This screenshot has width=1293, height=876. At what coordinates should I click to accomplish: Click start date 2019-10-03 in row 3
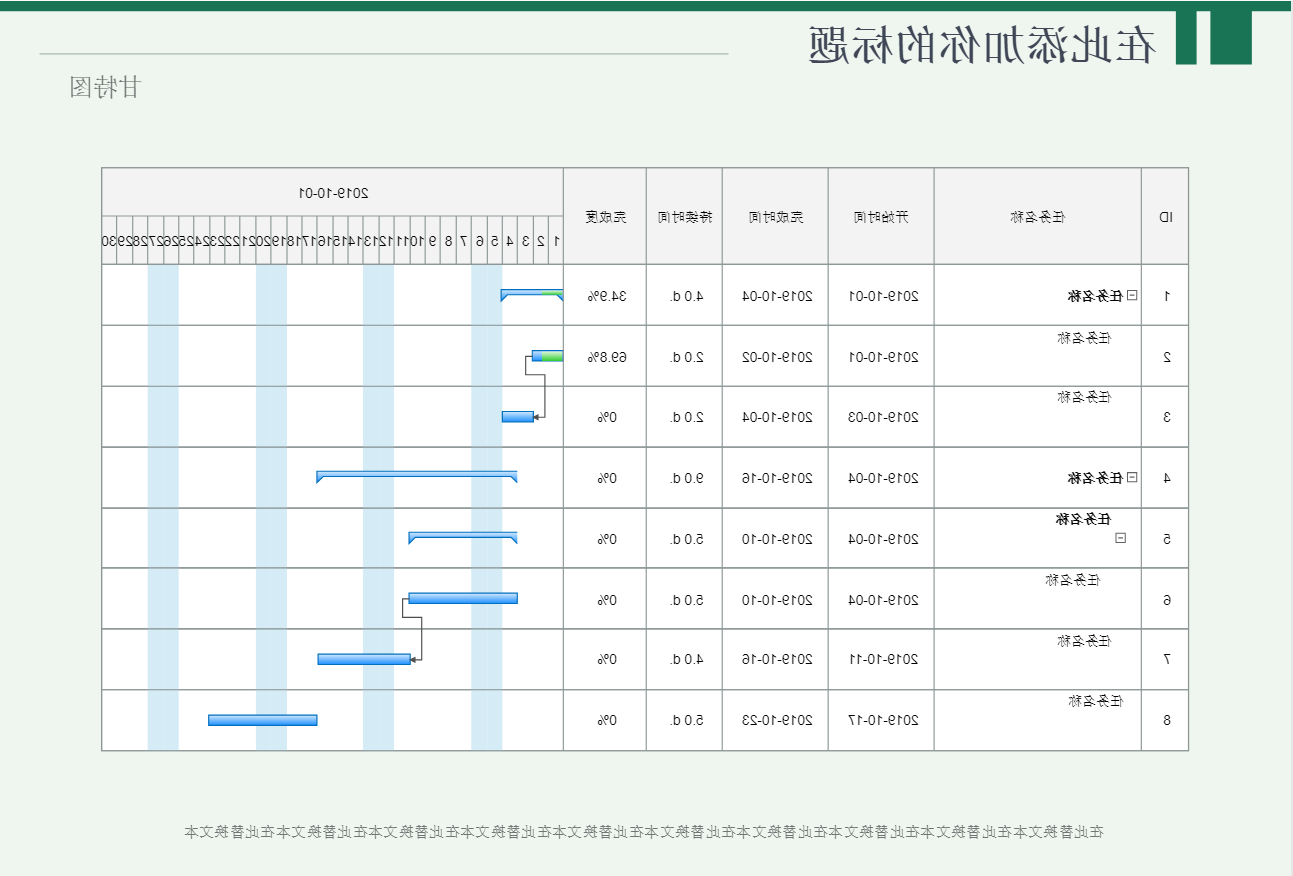coord(881,417)
